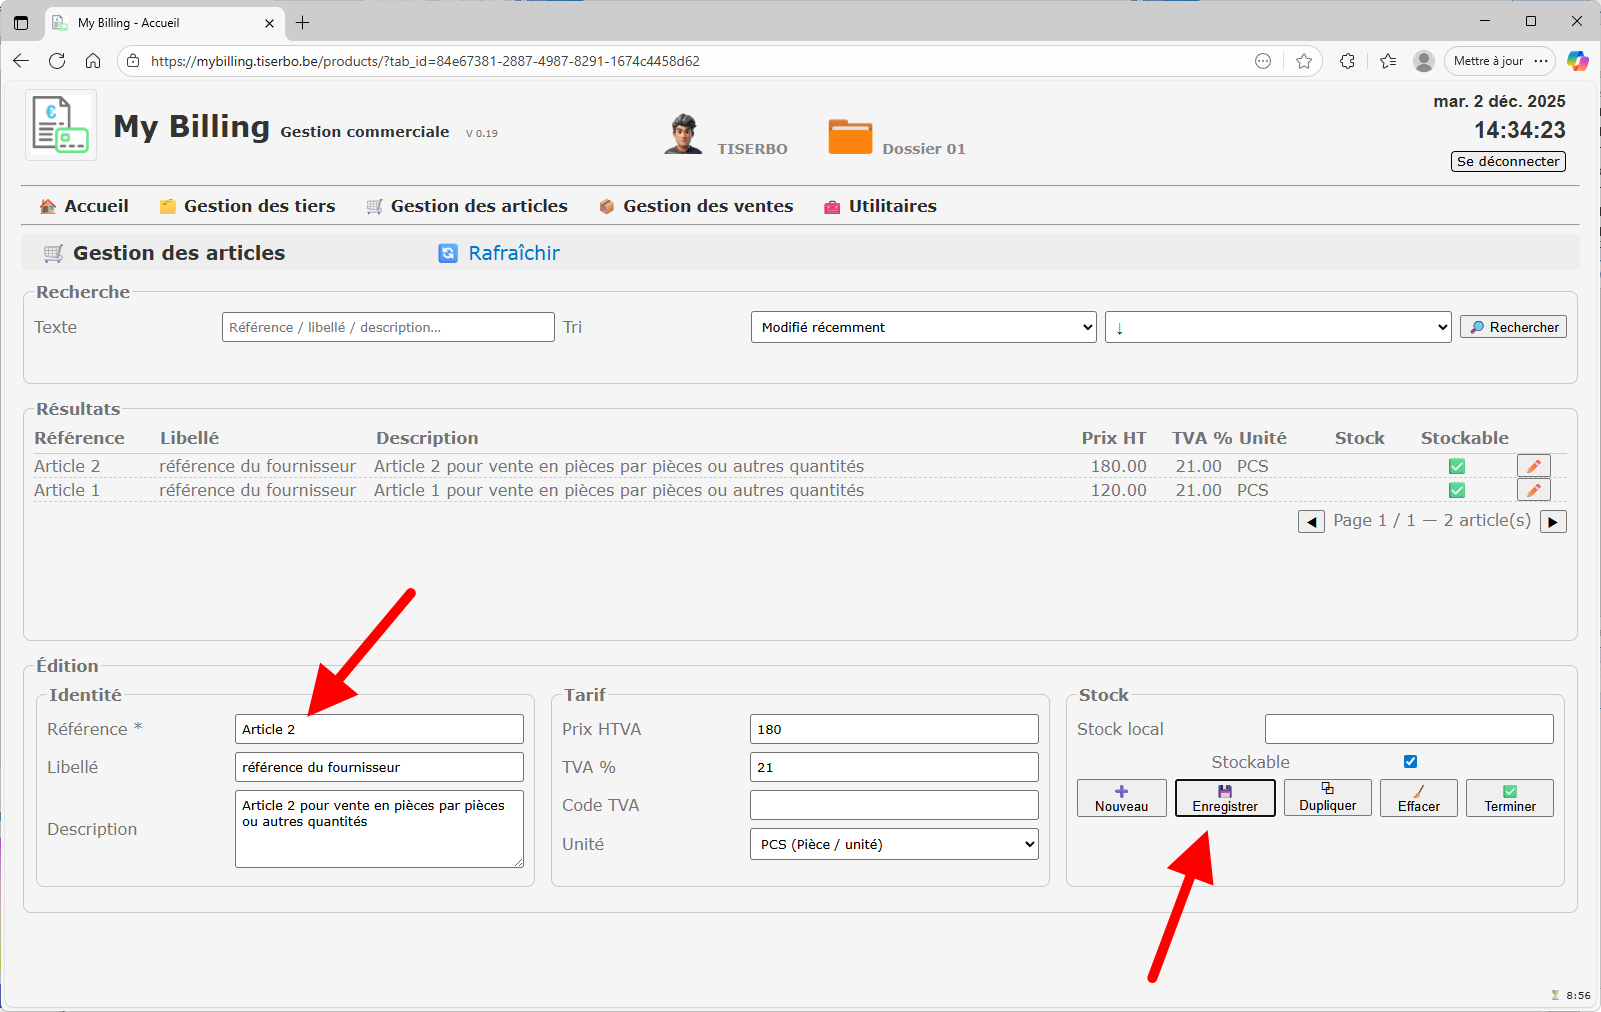The width and height of the screenshot is (1601, 1012).
Task: Refresh the browser page
Action: 57,61
